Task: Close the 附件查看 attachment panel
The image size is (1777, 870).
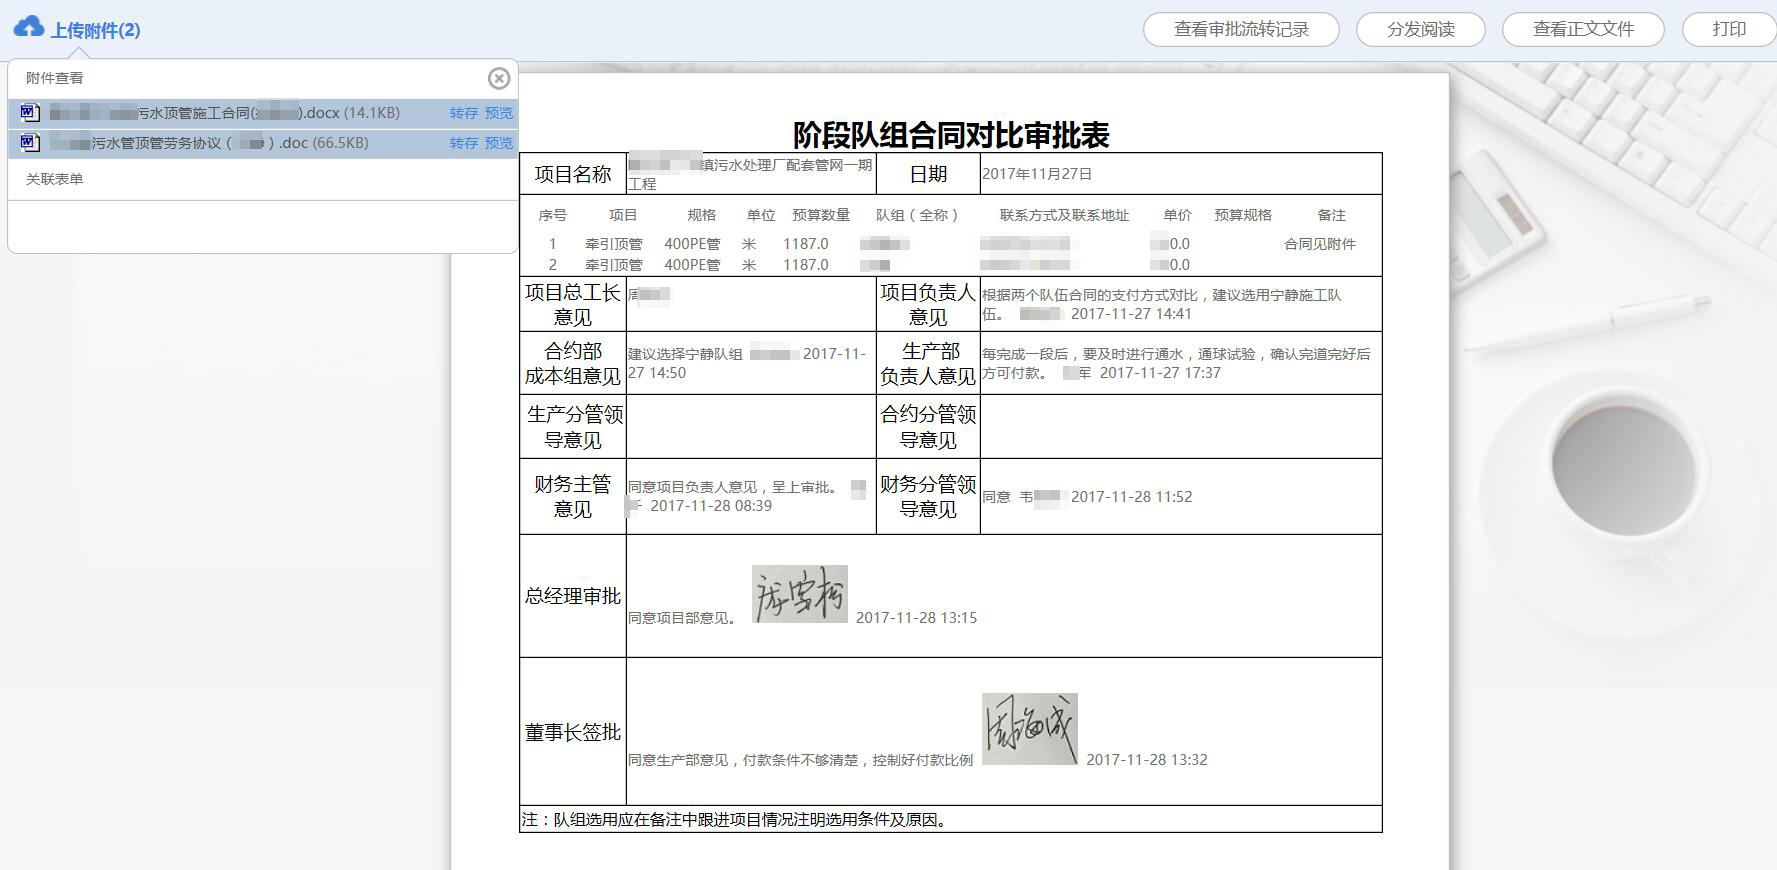Action: 498,78
